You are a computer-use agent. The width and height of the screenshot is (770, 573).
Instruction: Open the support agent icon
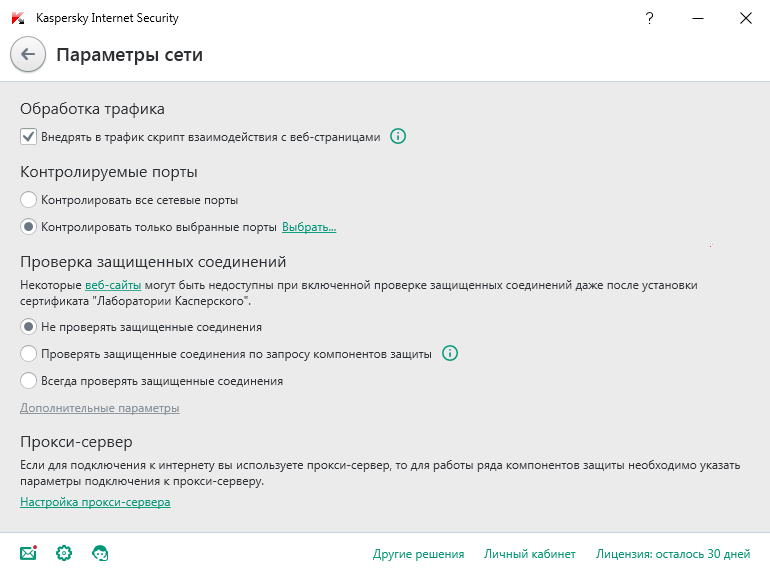(100, 553)
